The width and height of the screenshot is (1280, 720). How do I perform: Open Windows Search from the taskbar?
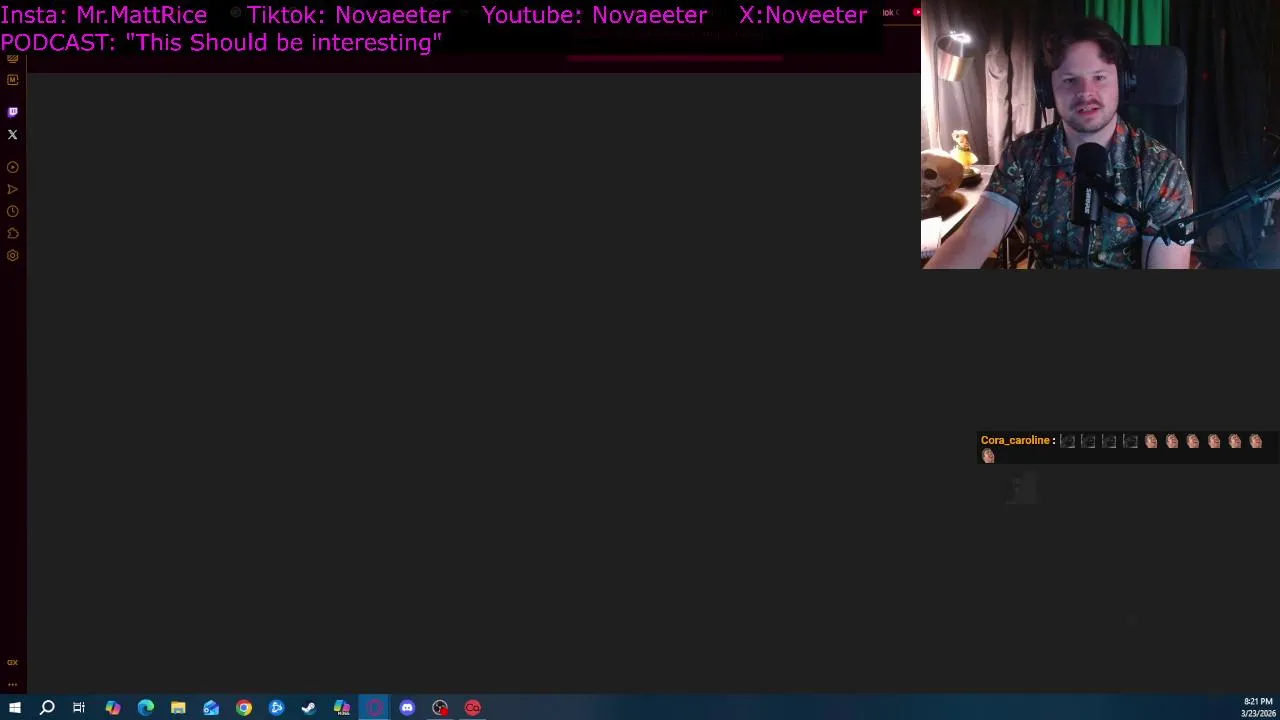point(47,708)
